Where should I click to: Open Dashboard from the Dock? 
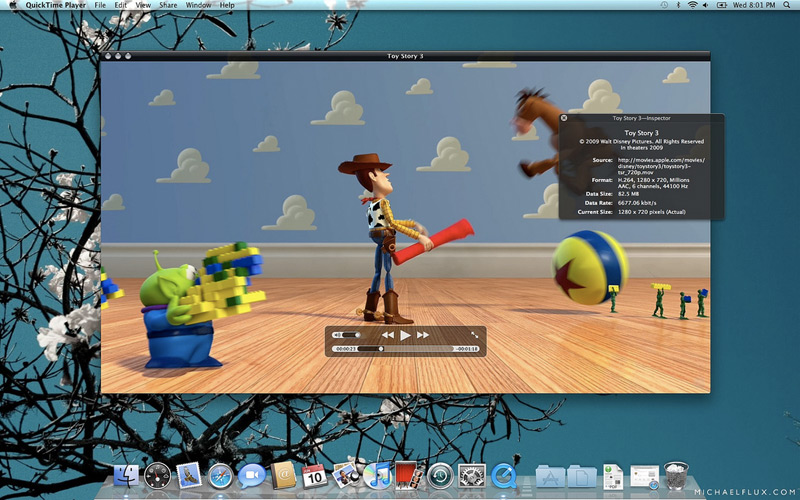157,476
